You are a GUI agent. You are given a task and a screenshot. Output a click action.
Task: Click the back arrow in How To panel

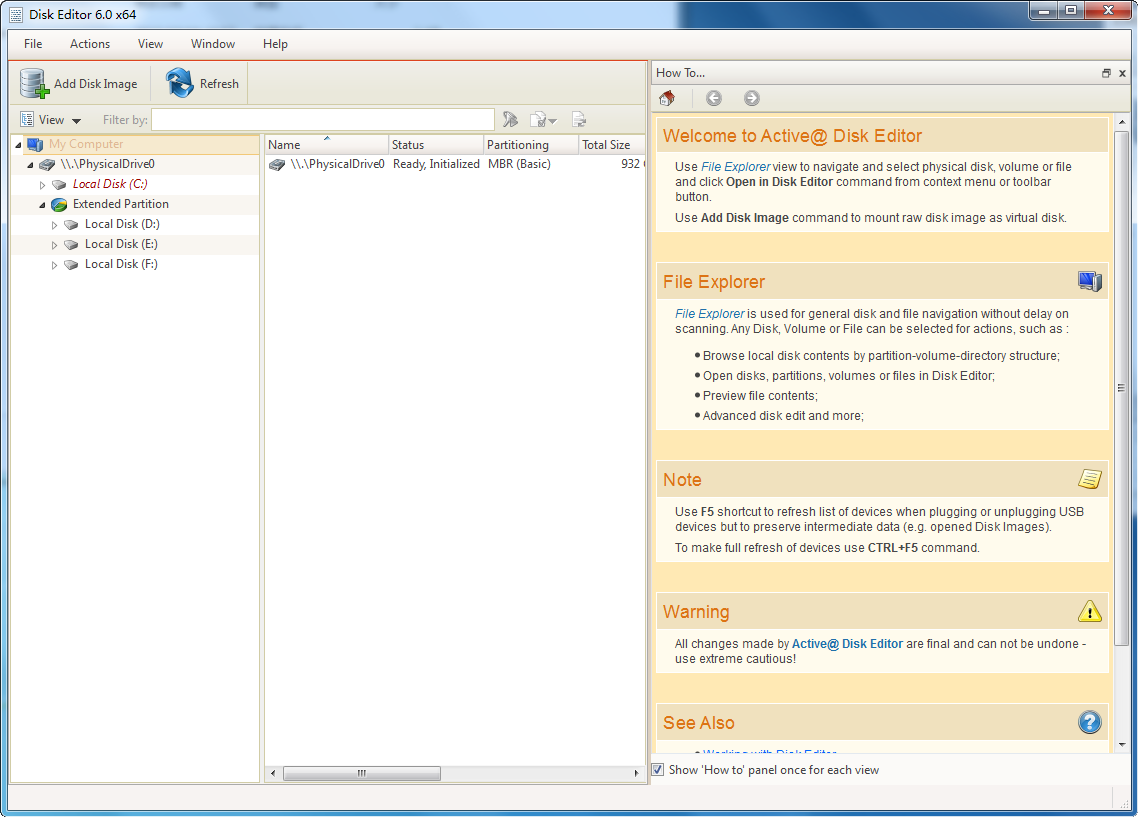click(713, 98)
